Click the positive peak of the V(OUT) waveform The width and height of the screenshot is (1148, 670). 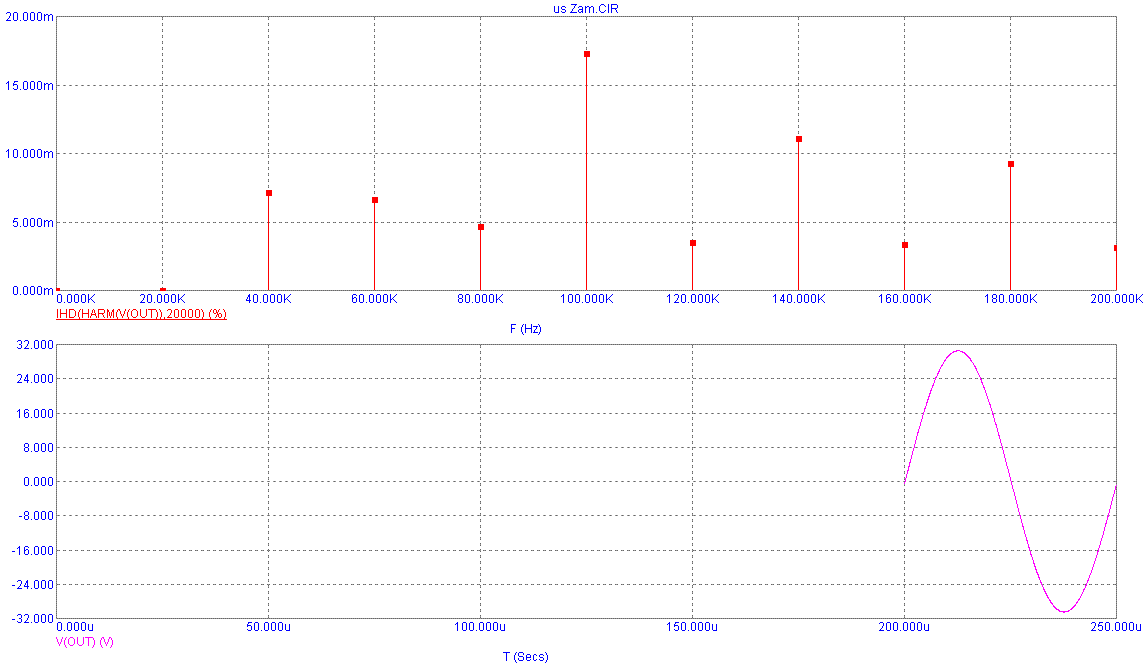coord(958,351)
